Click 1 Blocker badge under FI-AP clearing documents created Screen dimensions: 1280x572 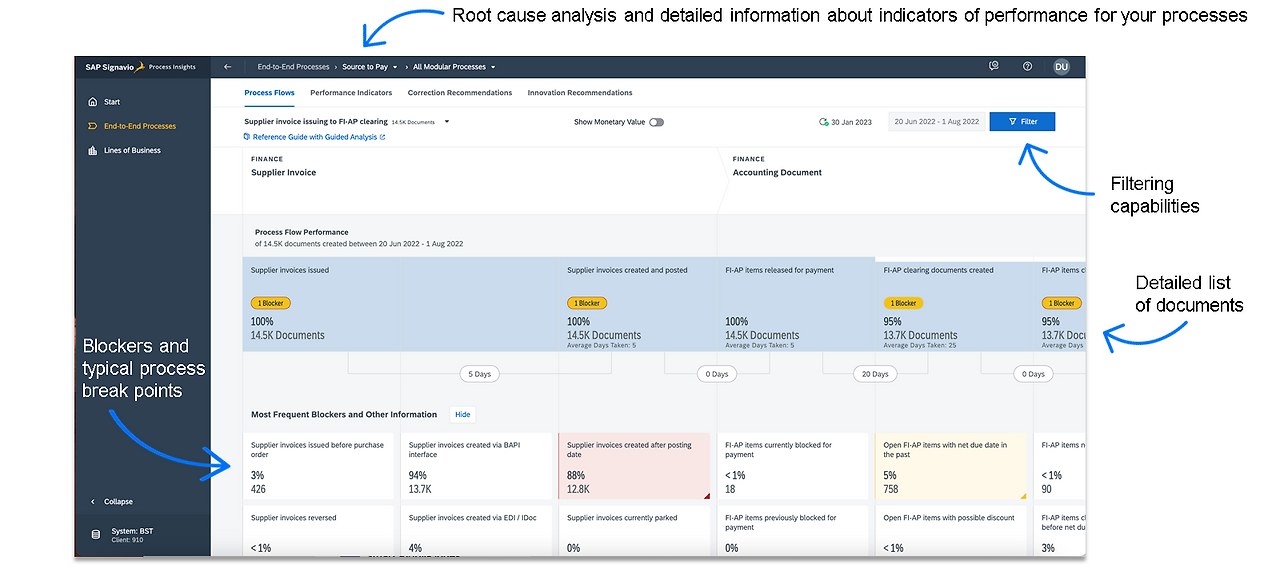pos(902,303)
